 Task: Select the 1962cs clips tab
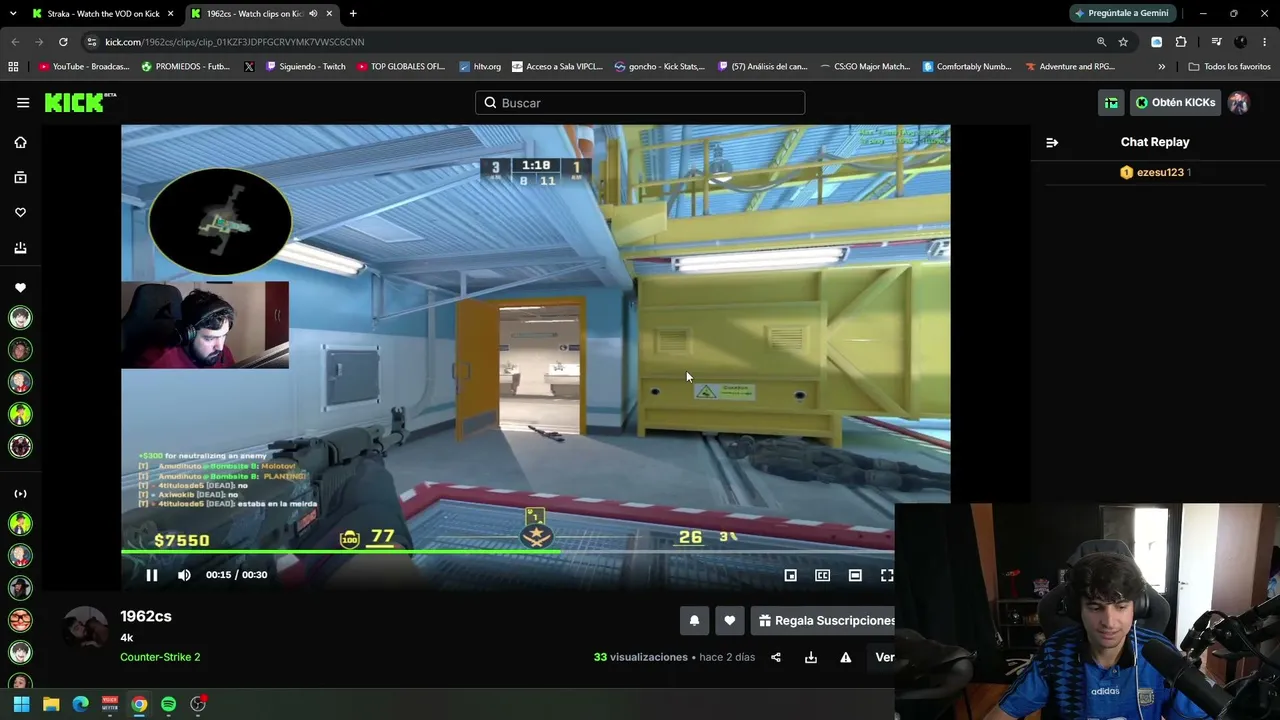tap(255, 14)
